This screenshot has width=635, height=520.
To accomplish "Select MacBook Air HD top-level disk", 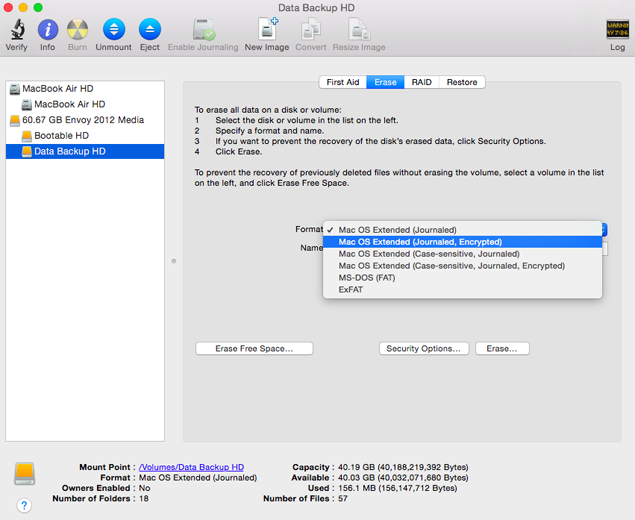I will [85, 89].
